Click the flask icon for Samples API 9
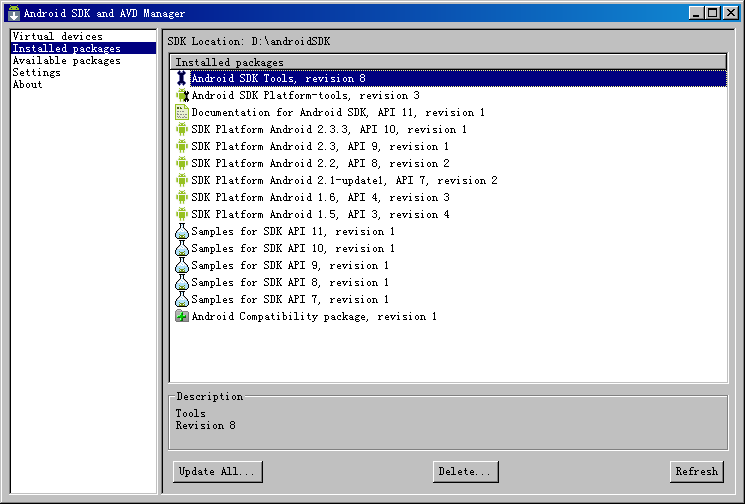745x504 pixels. (181, 266)
